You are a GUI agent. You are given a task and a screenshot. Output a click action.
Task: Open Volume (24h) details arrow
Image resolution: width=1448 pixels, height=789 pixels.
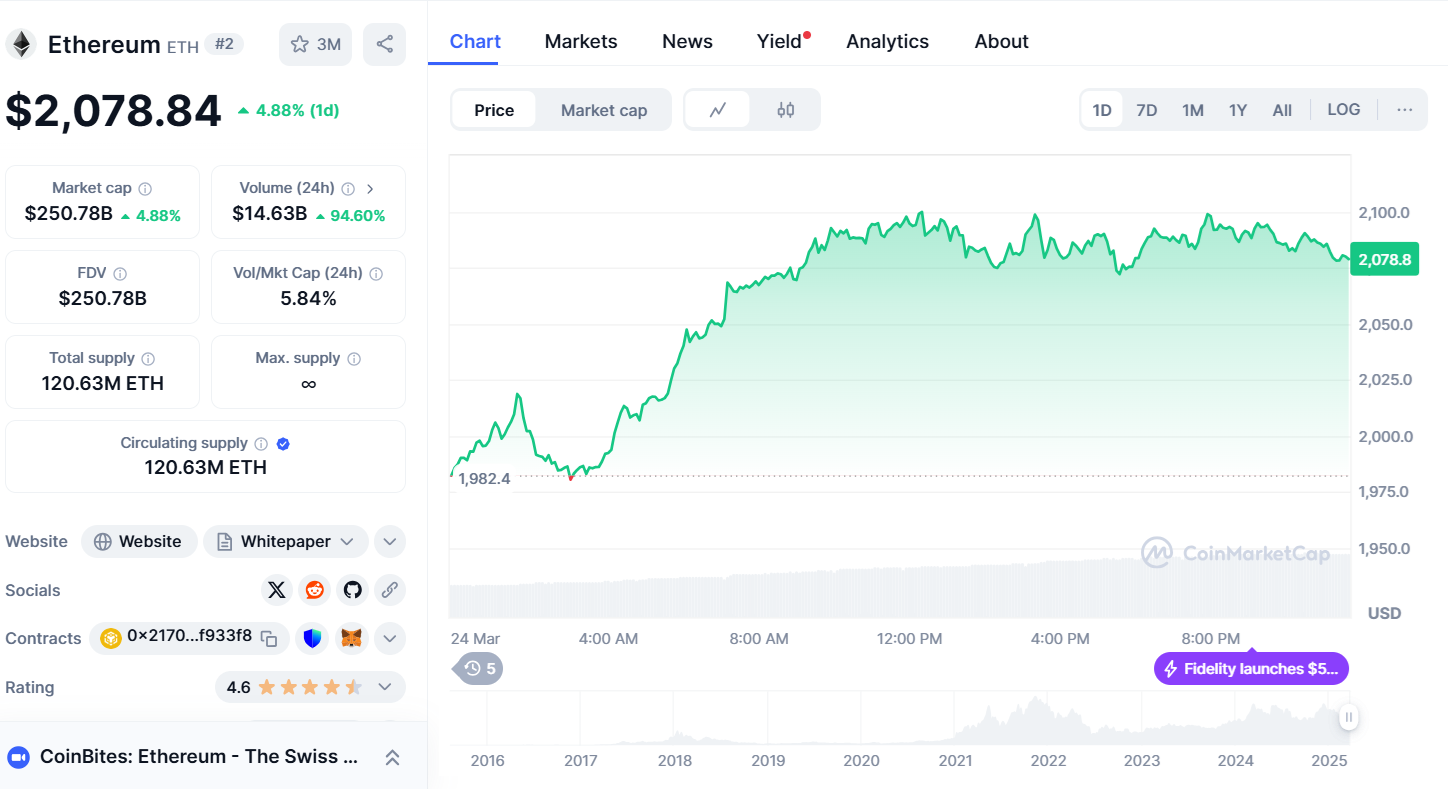[371, 188]
